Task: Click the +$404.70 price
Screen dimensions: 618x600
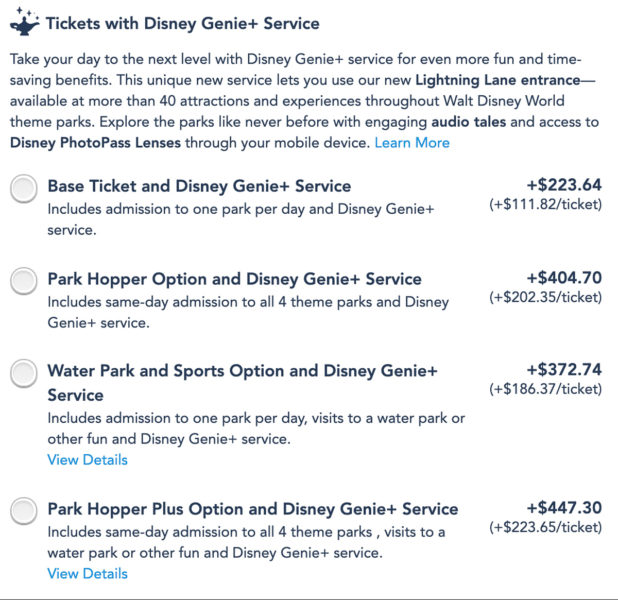Action: click(x=564, y=278)
